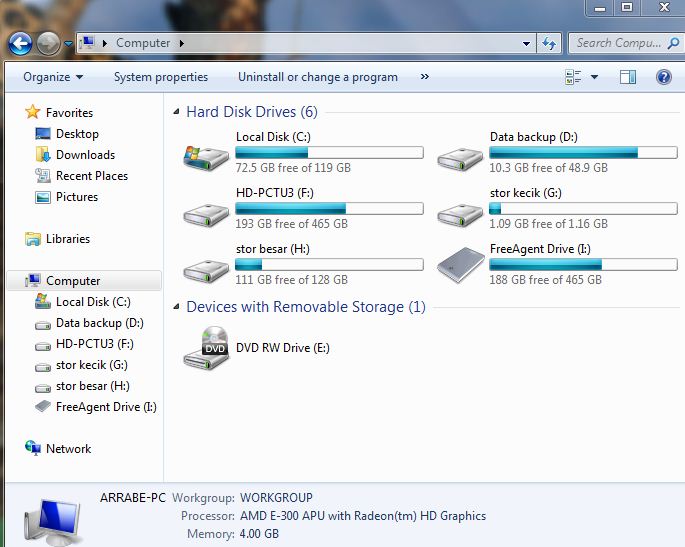Click the stor kecik (G:) drive label
Viewport: 685px width, 547px height.
click(526, 193)
